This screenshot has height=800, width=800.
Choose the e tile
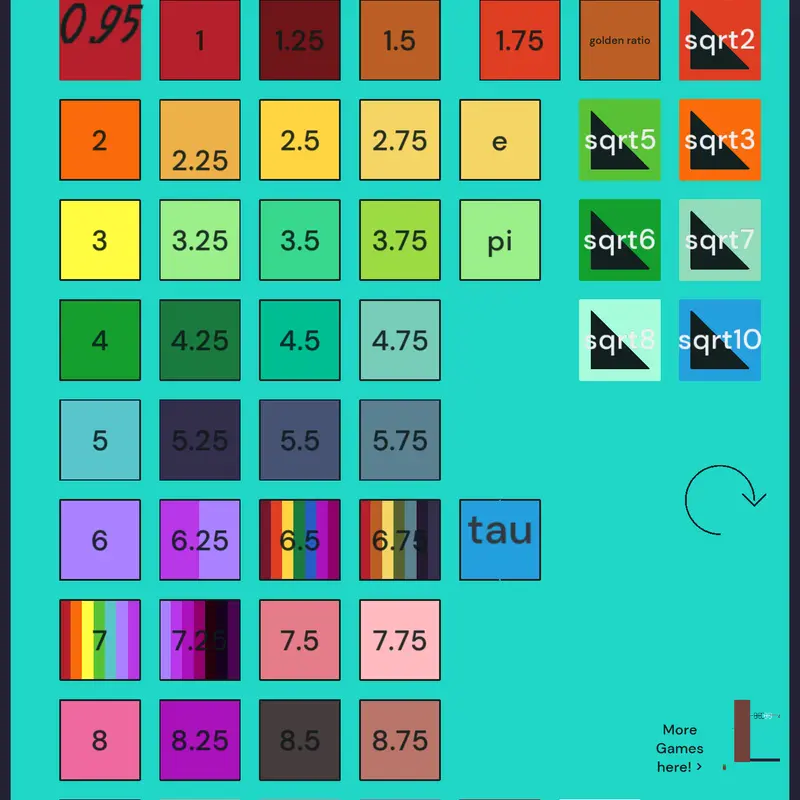500,140
